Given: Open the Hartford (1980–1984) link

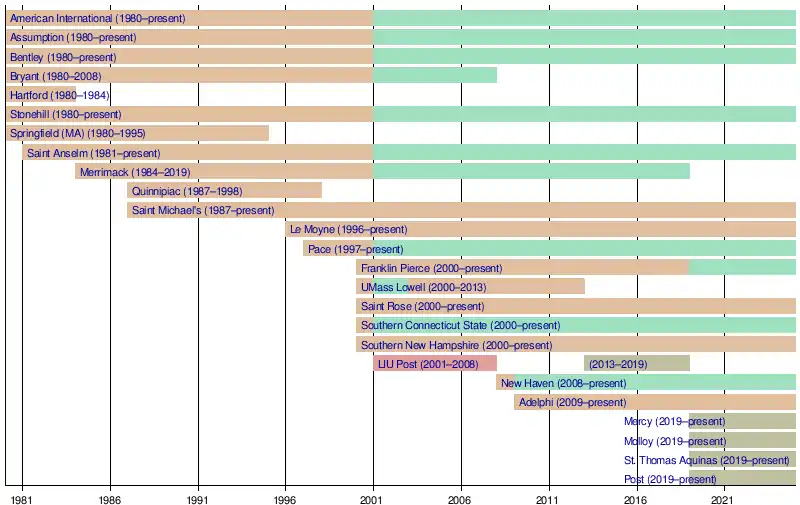Looking at the screenshot, I should click(57, 95).
